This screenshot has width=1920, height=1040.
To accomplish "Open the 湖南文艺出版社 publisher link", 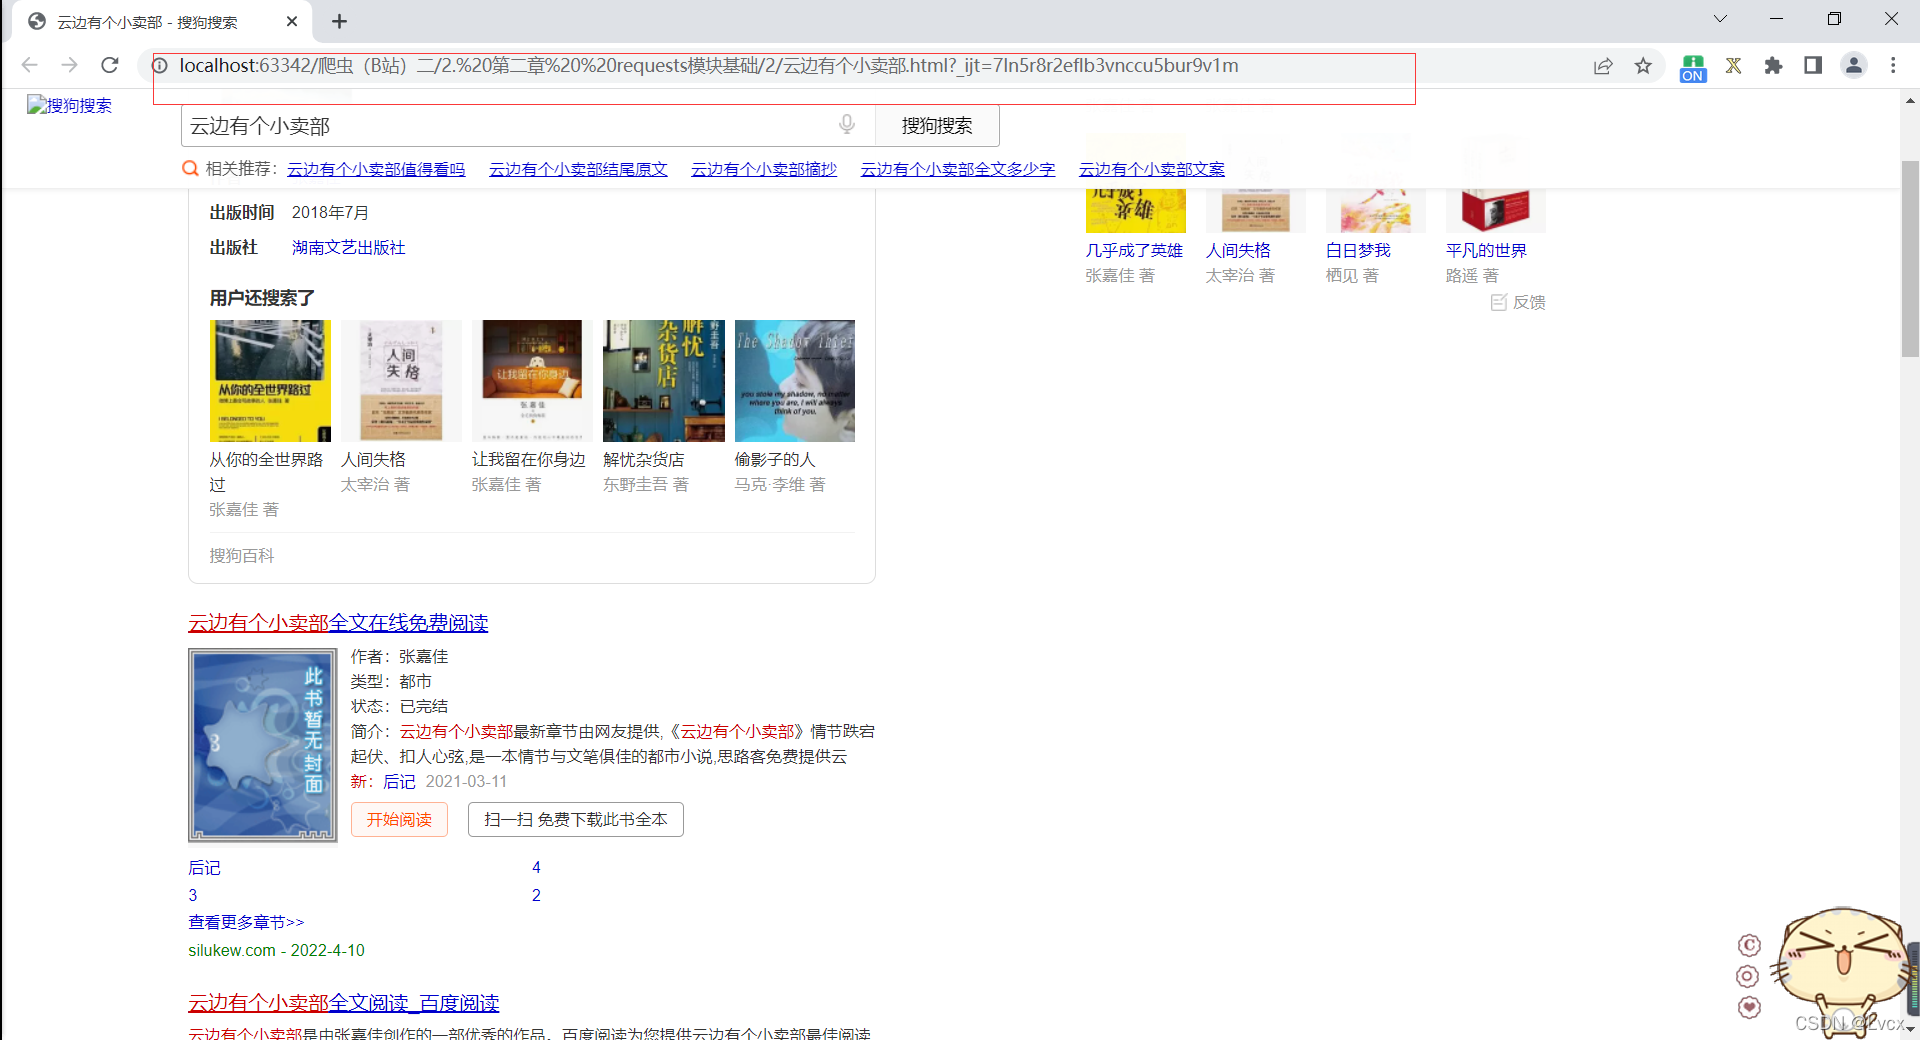I will point(348,247).
